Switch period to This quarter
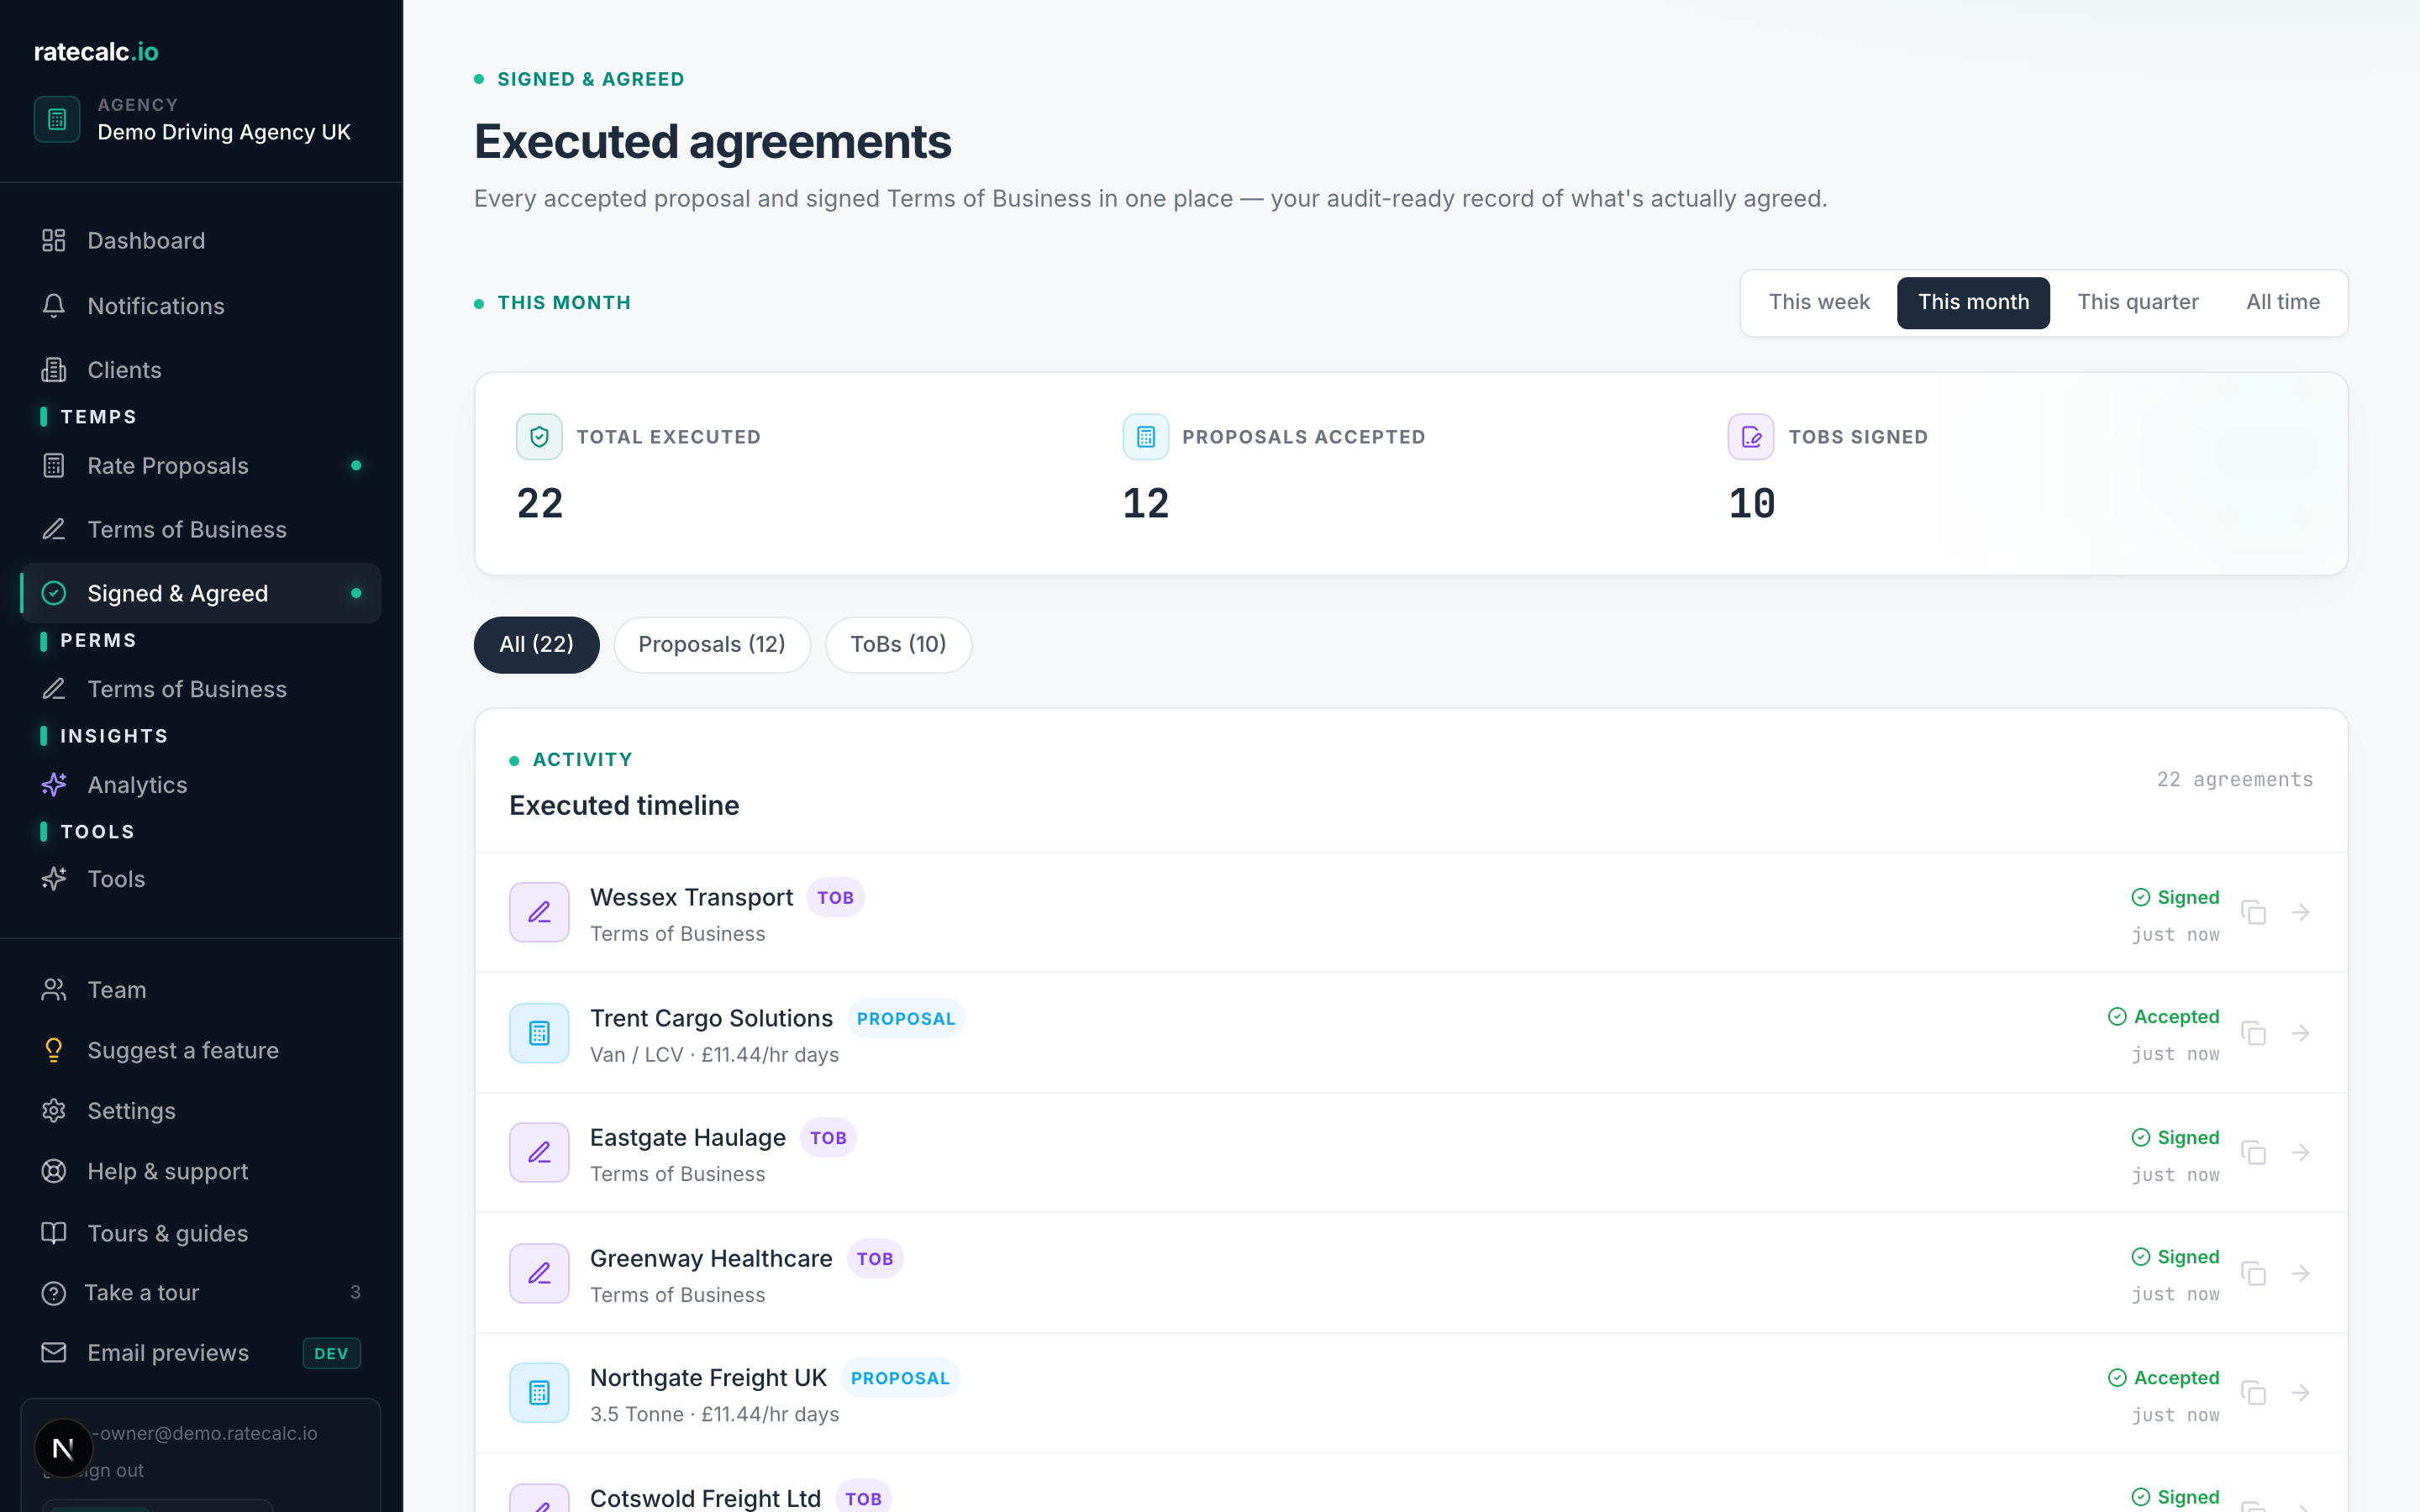This screenshot has height=1512, width=2420. click(x=2138, y=302)
